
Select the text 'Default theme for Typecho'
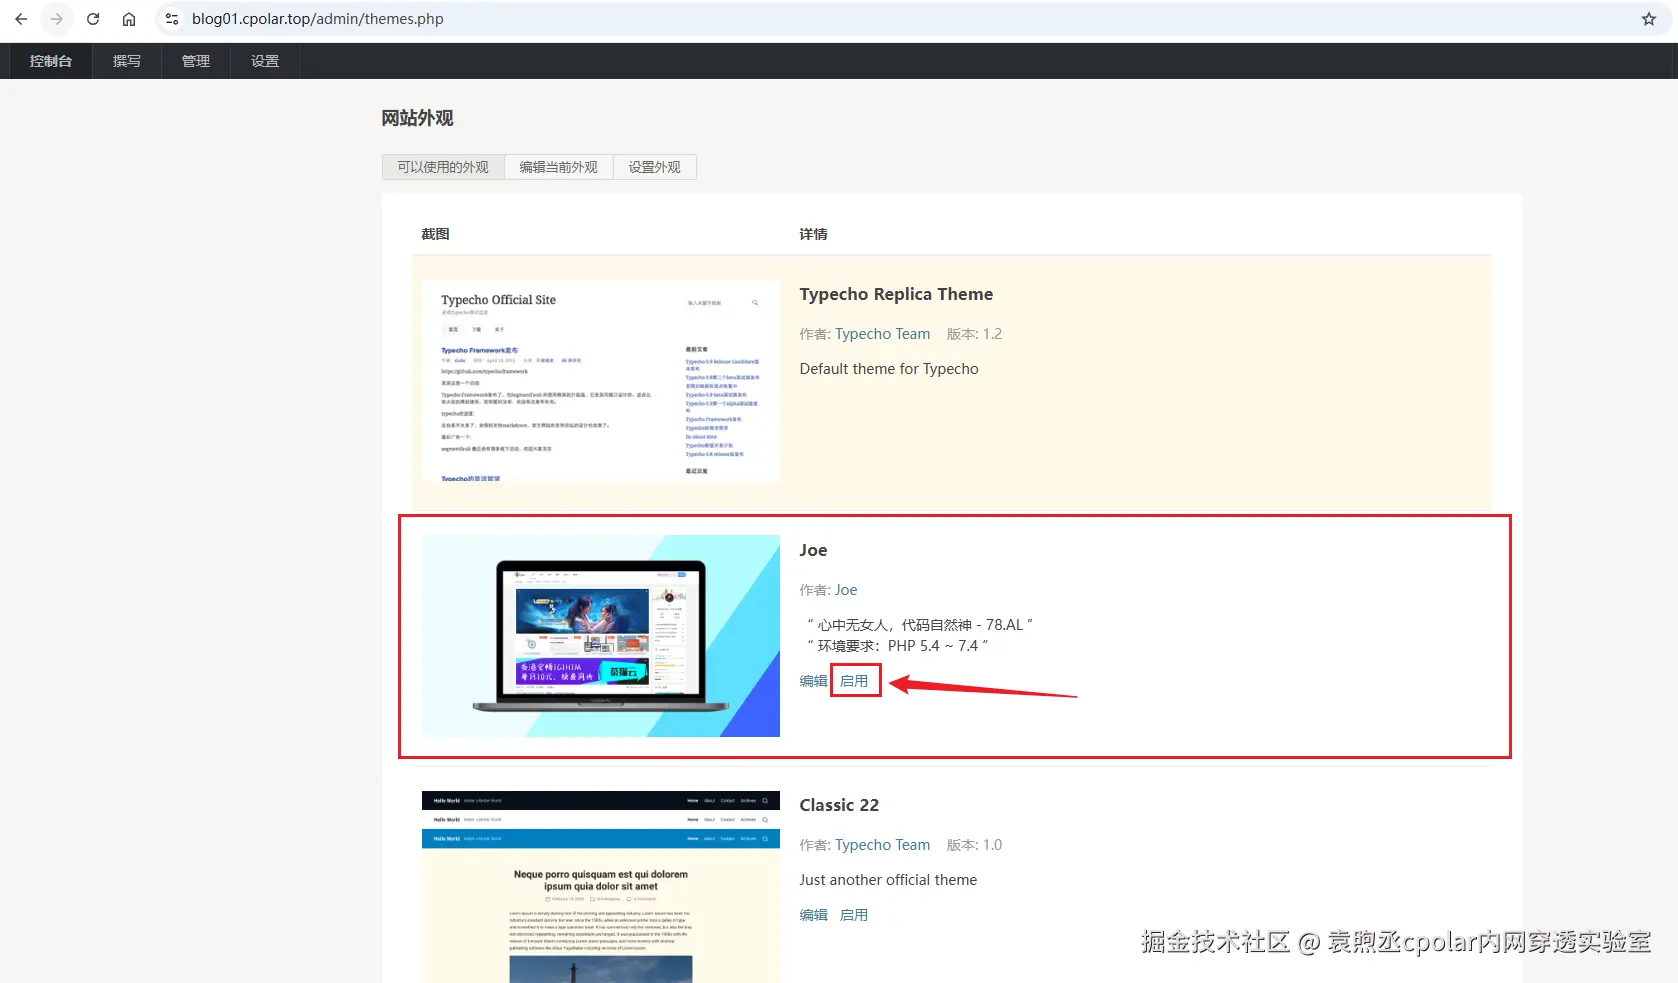click(x=889, y=369)
